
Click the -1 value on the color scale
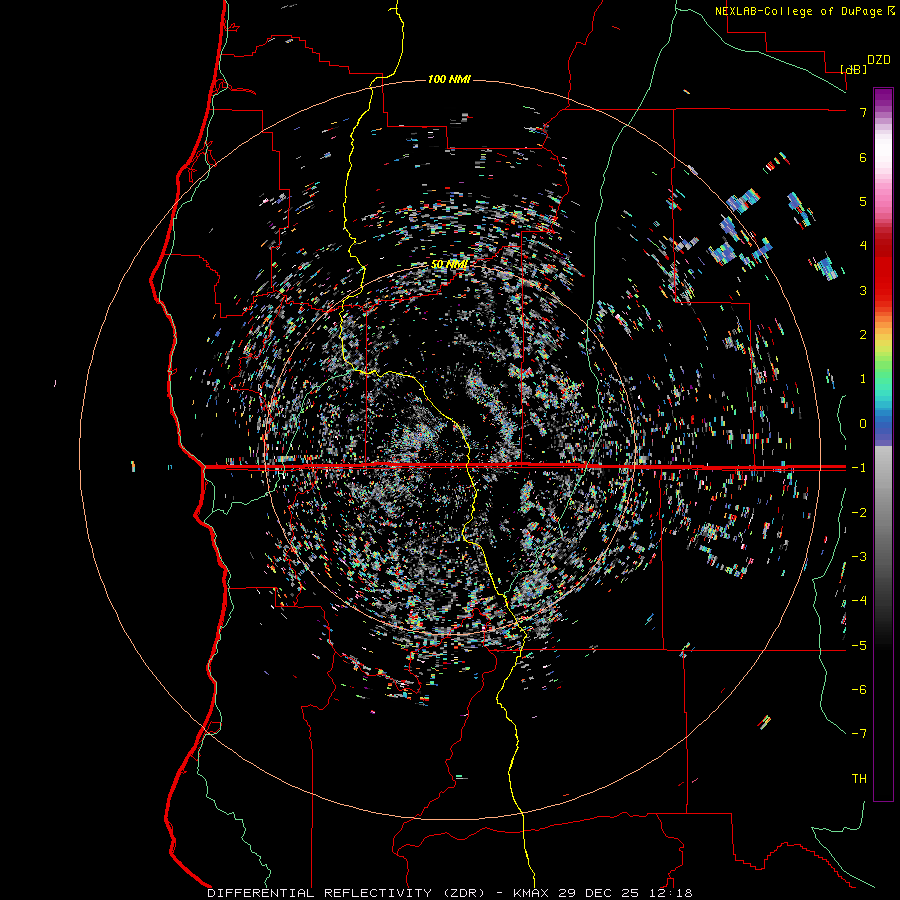pos(859,468)
